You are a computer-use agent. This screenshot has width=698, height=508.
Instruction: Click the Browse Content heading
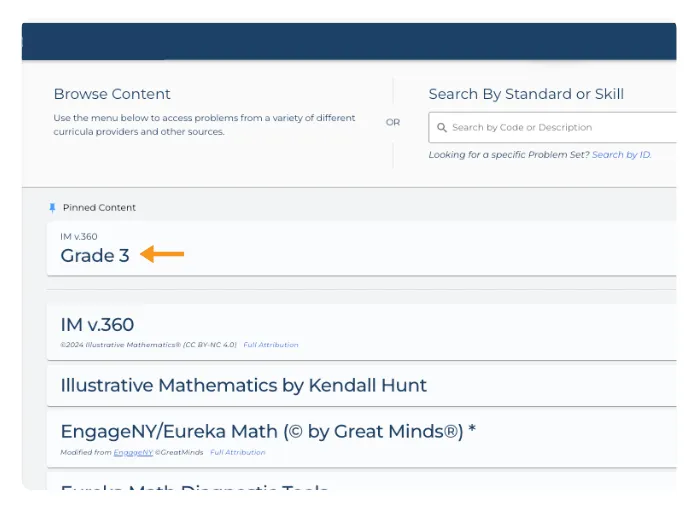[112, 94]
